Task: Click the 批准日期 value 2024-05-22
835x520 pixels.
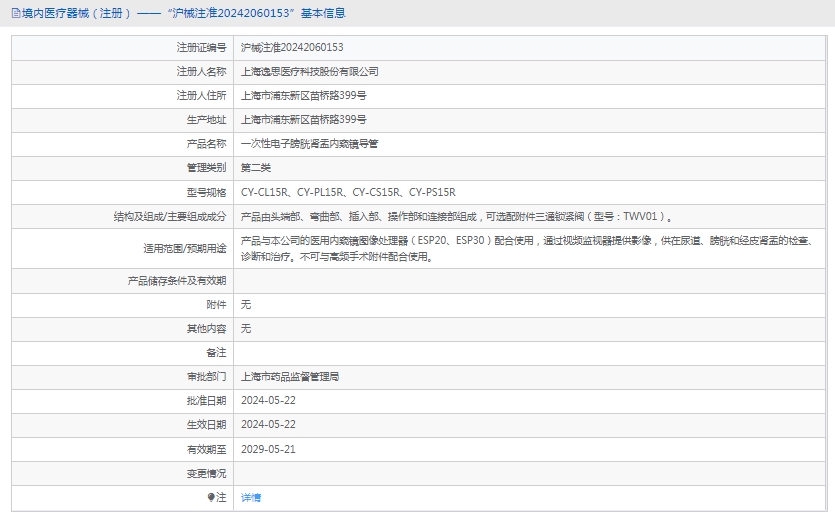Action: (268, 401)
